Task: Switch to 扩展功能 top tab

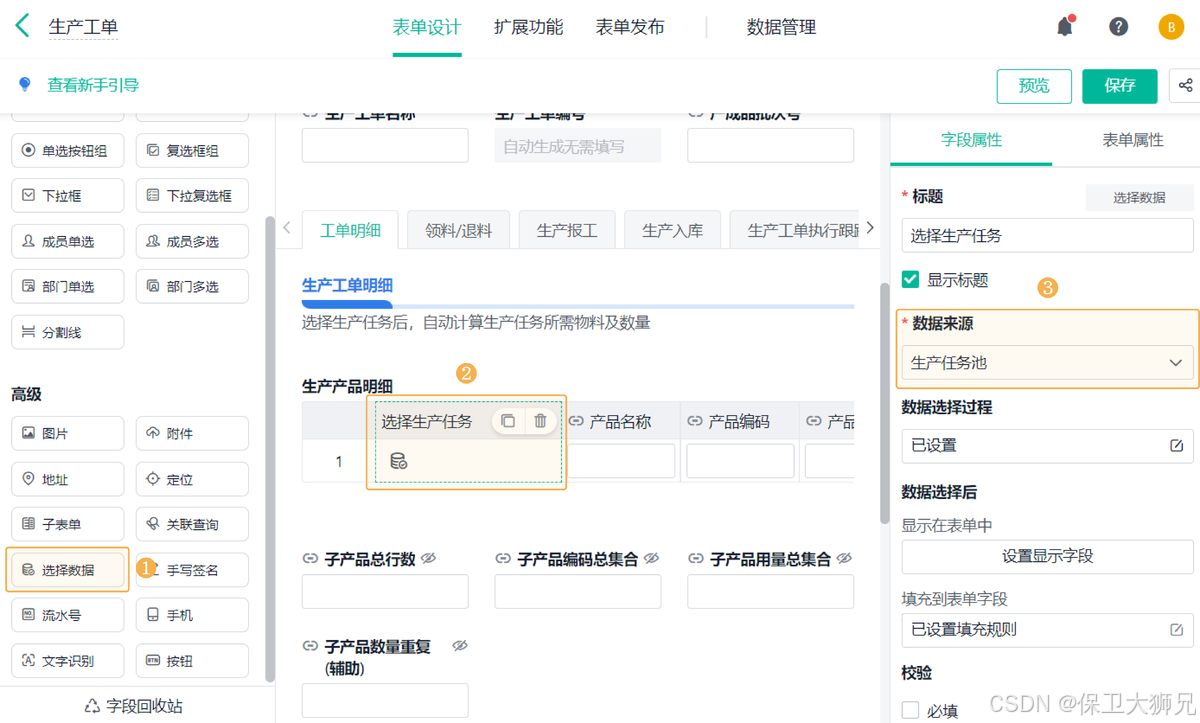Action: [528, 27]
